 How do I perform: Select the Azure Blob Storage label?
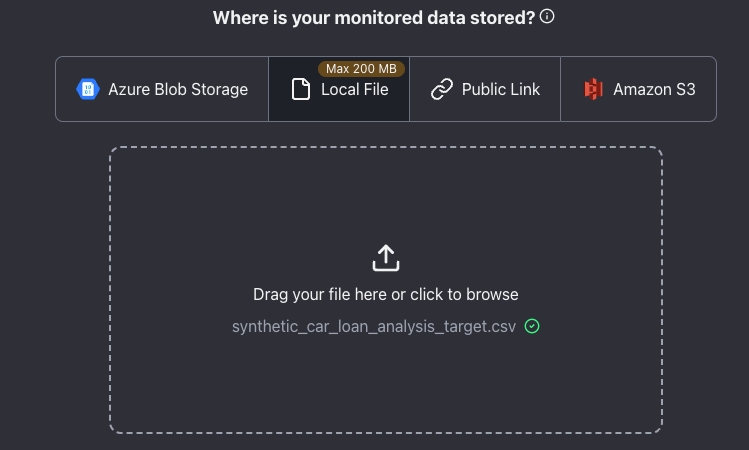click(178, 89)
